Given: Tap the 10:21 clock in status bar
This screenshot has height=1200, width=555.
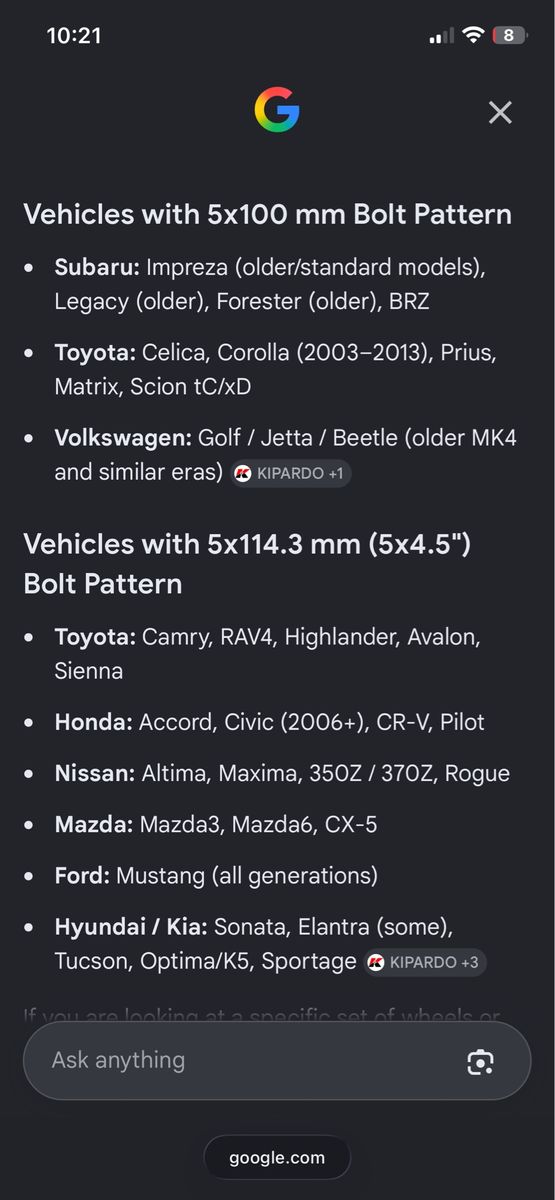Looking at the screenshot, I should (74, 36).
